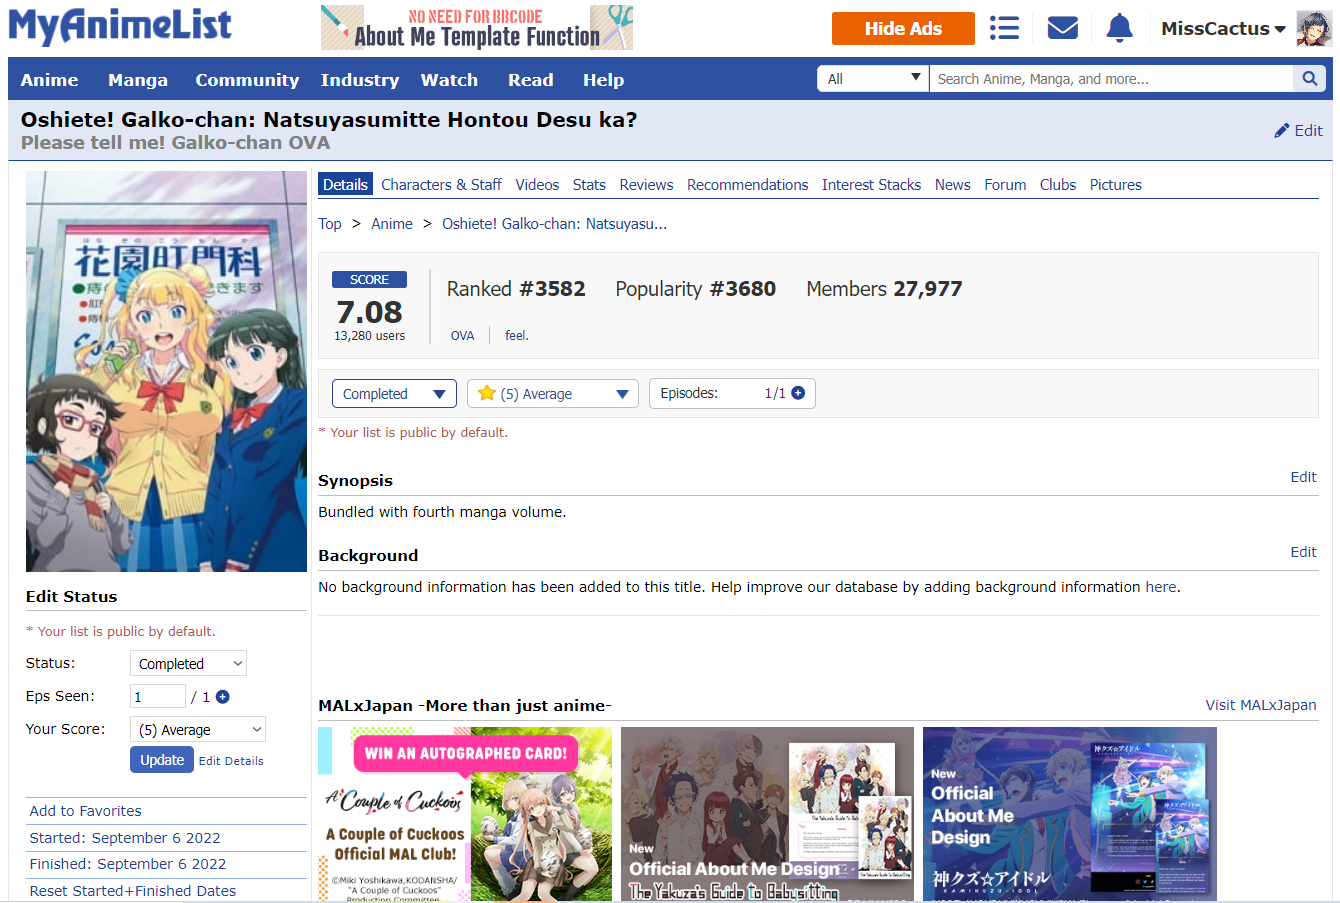Click the MissCactus profile avatar
Screen dimensions: 1340x903
click(1313, 29)
